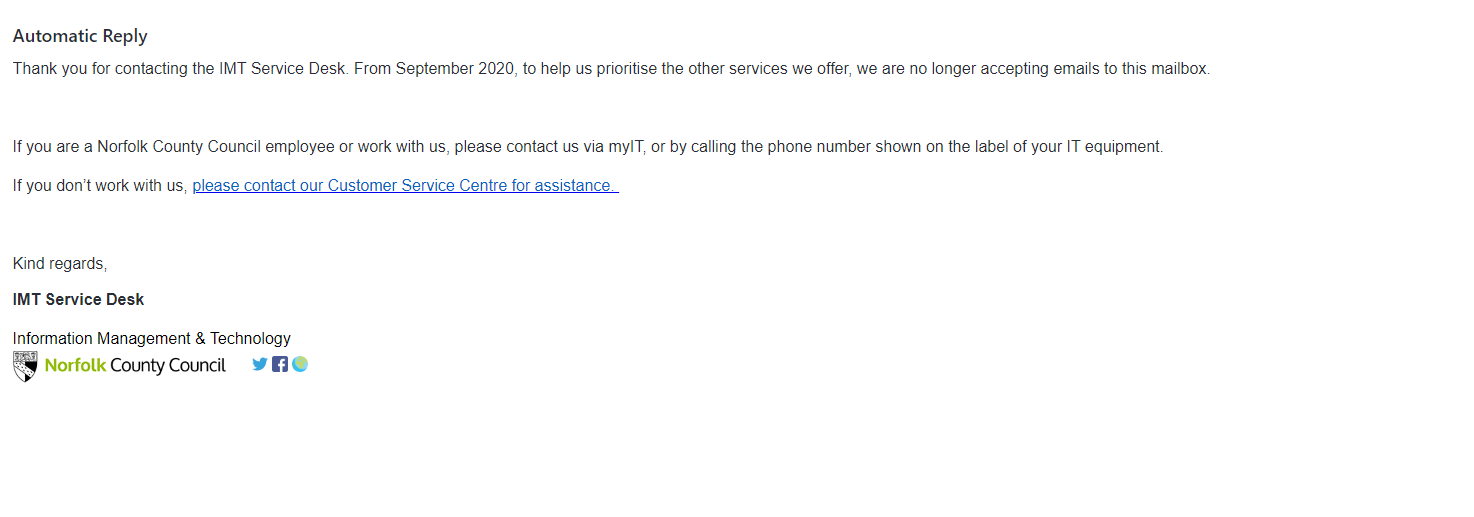The width and height of the screenshot is (1474, 517).
Task: Click the globe website icon
Action: pyautogui.click(x=300, y=364)
